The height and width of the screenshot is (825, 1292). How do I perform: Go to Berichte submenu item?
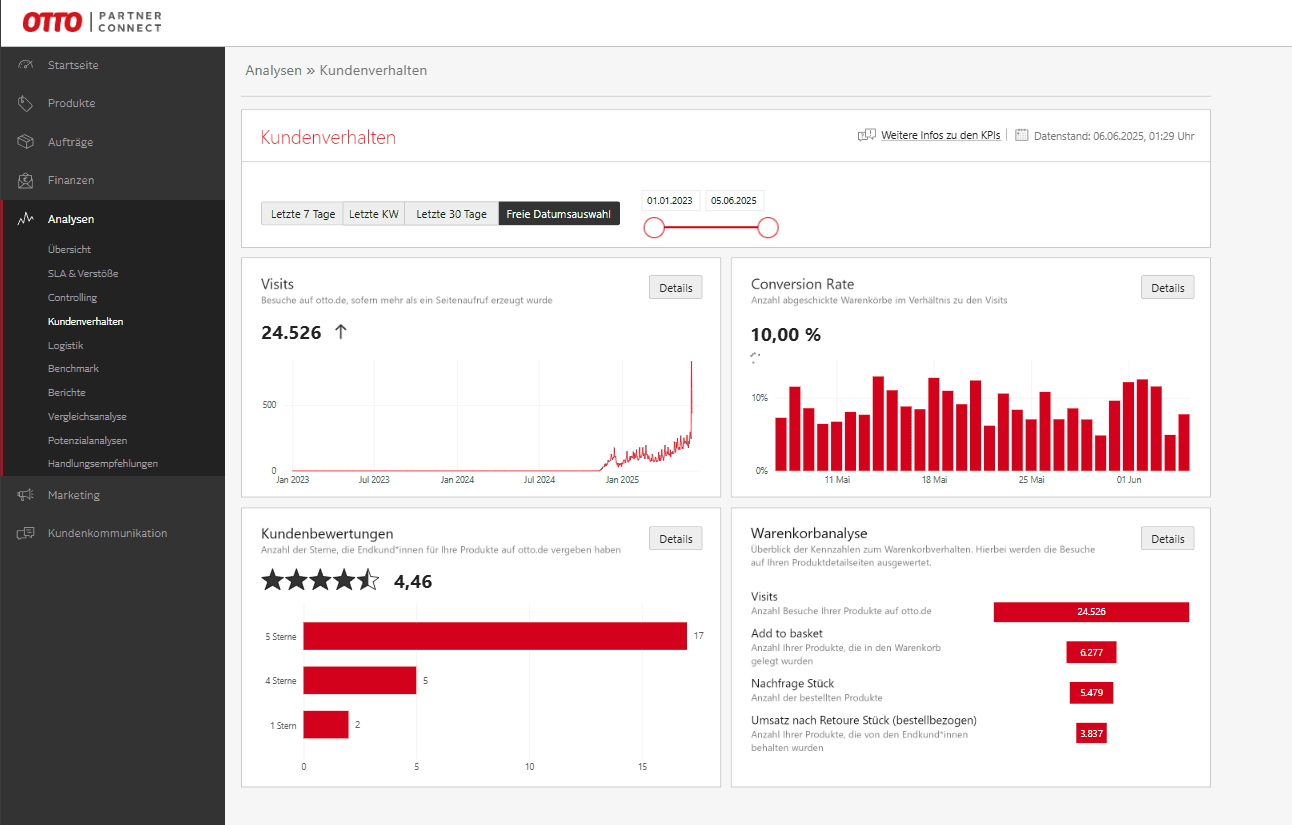pyautogui.click(x=66, y=392)
